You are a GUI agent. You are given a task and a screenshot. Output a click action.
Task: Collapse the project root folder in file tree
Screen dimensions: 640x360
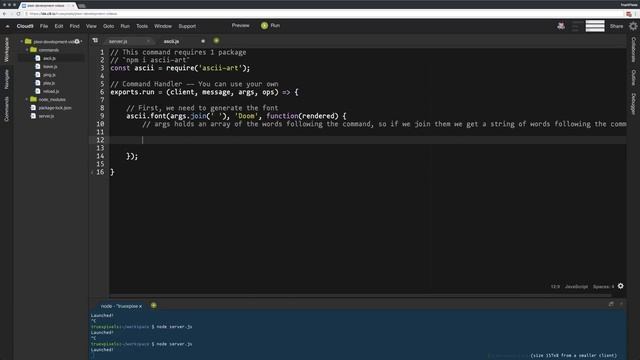[22, 42]
